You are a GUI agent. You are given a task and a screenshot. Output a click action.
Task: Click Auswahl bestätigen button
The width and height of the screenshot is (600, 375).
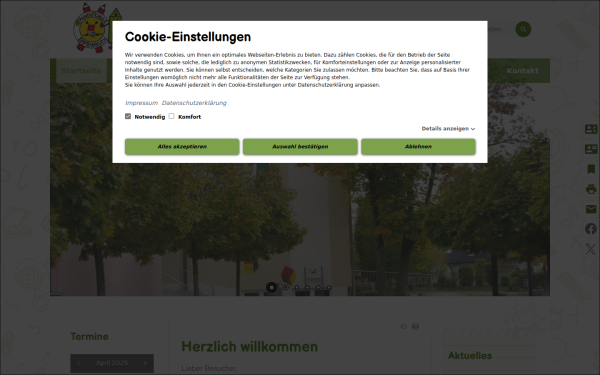point(300,147)
